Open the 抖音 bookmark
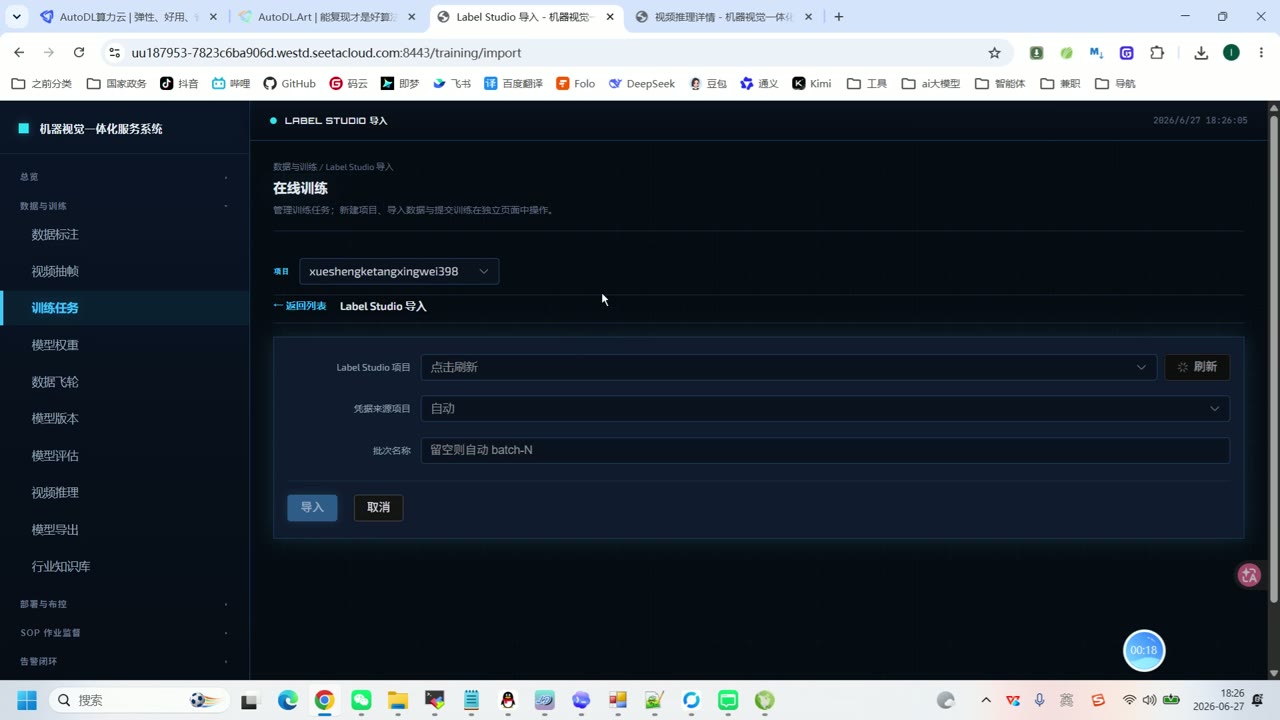Viewport: 1280px width, 720px height. 179,84
